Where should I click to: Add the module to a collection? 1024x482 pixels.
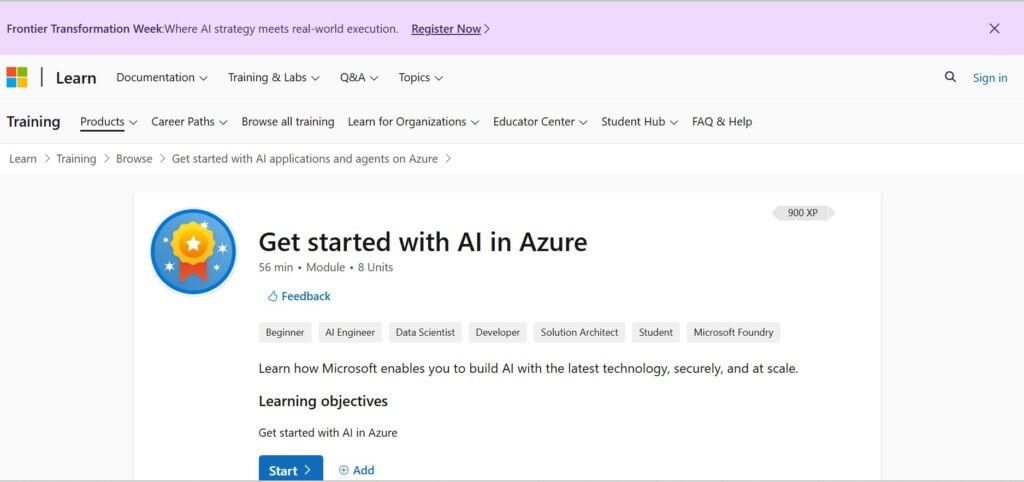(357, 470)
